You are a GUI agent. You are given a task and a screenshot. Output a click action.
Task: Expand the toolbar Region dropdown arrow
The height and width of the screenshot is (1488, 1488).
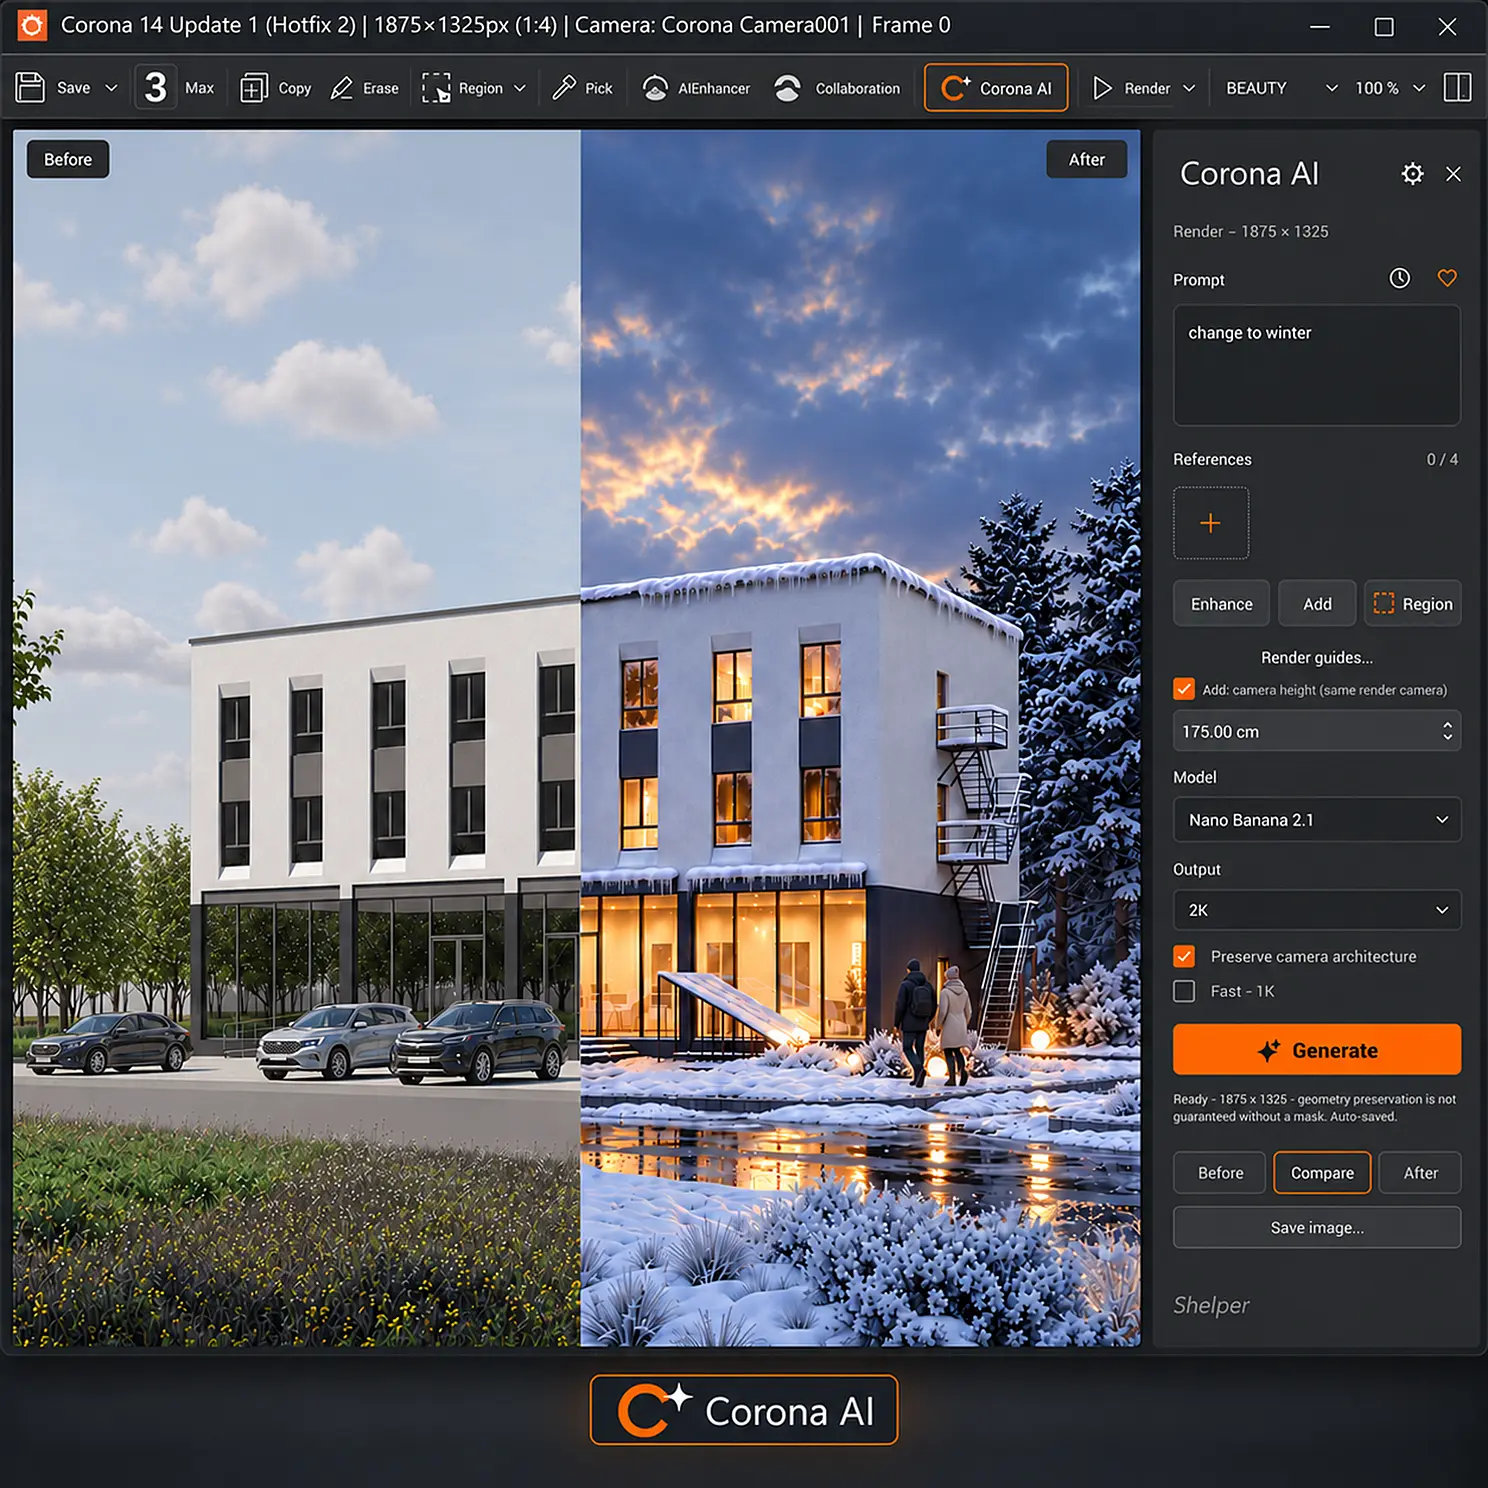520,88
